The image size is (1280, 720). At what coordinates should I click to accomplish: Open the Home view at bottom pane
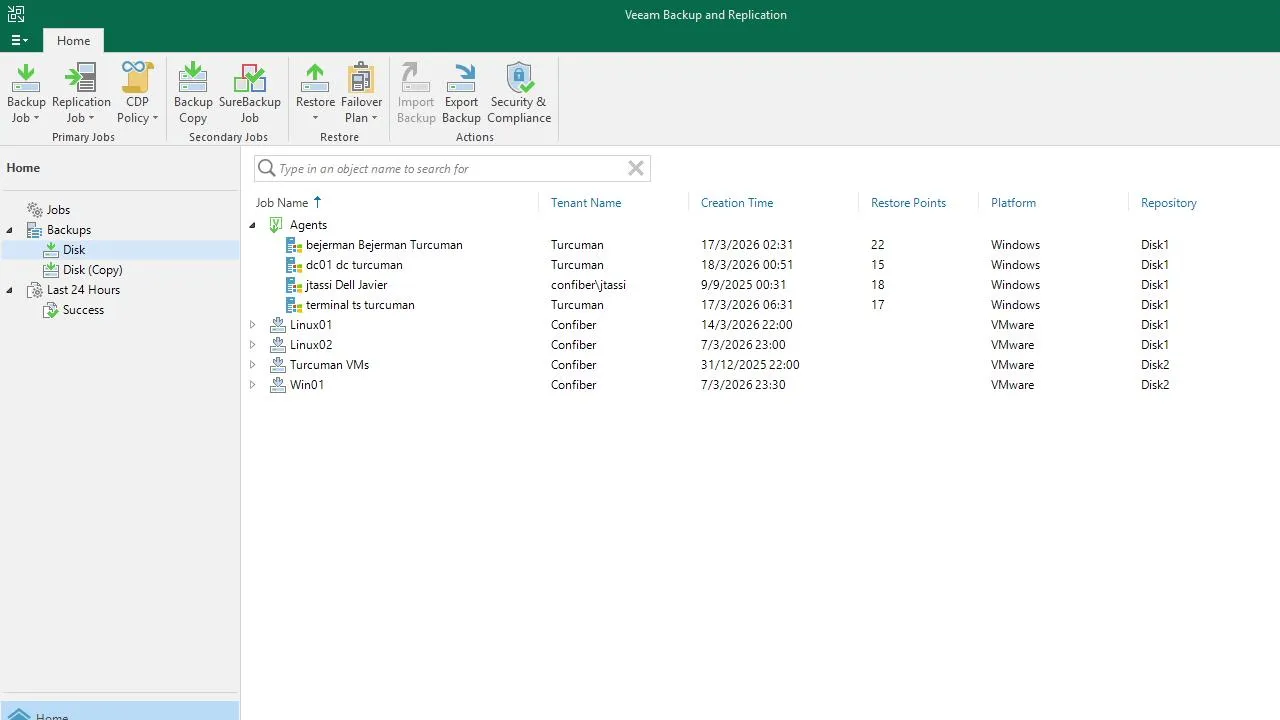[x=119, y=711]
